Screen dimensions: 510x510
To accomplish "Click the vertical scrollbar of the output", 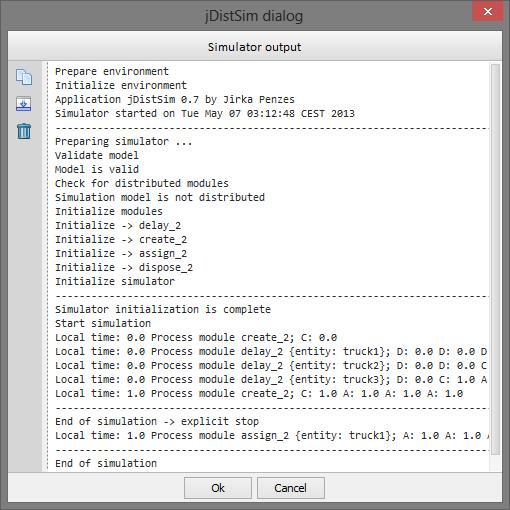I will point(495,259).
